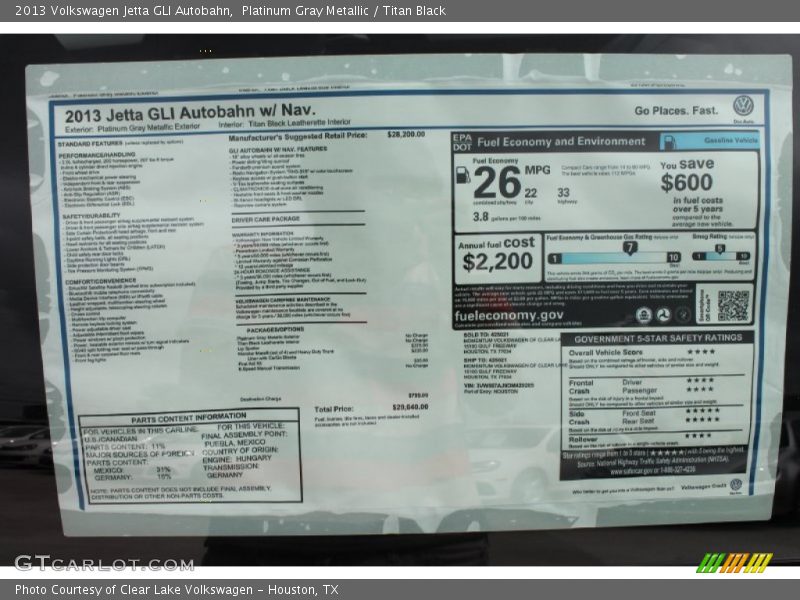This screenshot has width=800, height=600.
Task: Click the 'GOVERNMENT 5-STAR SAFETY RATINGS' header
Action: click(658, 339)
